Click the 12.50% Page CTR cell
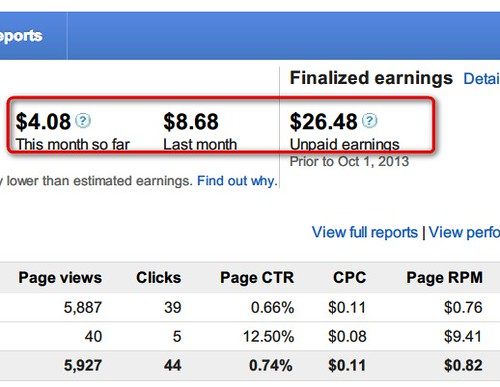The width and height of the screenshot is (500, 387). point(268,336)
